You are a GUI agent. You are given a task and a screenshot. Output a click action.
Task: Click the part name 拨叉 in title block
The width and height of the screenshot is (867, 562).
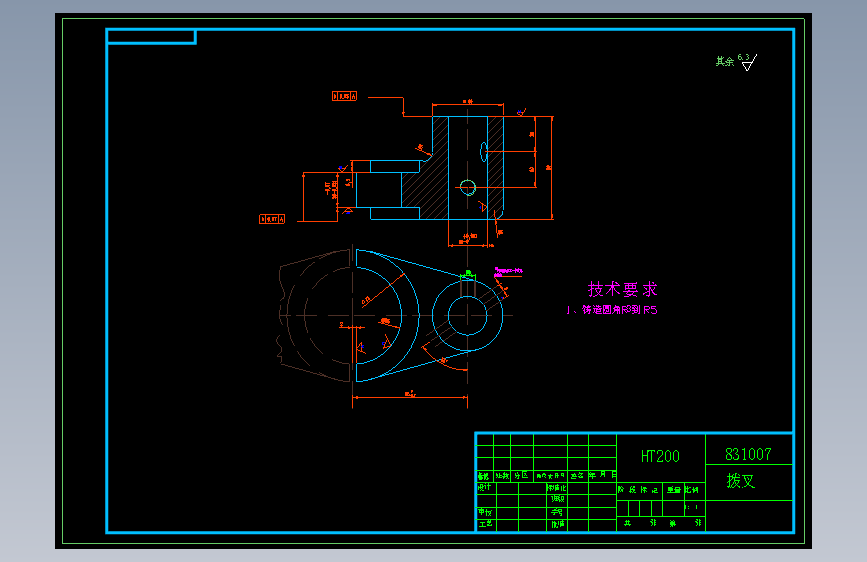(741, 481)
